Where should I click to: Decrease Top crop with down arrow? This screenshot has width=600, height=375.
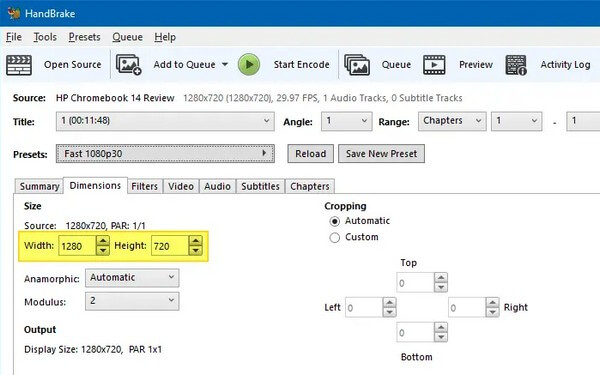[441, 287]
